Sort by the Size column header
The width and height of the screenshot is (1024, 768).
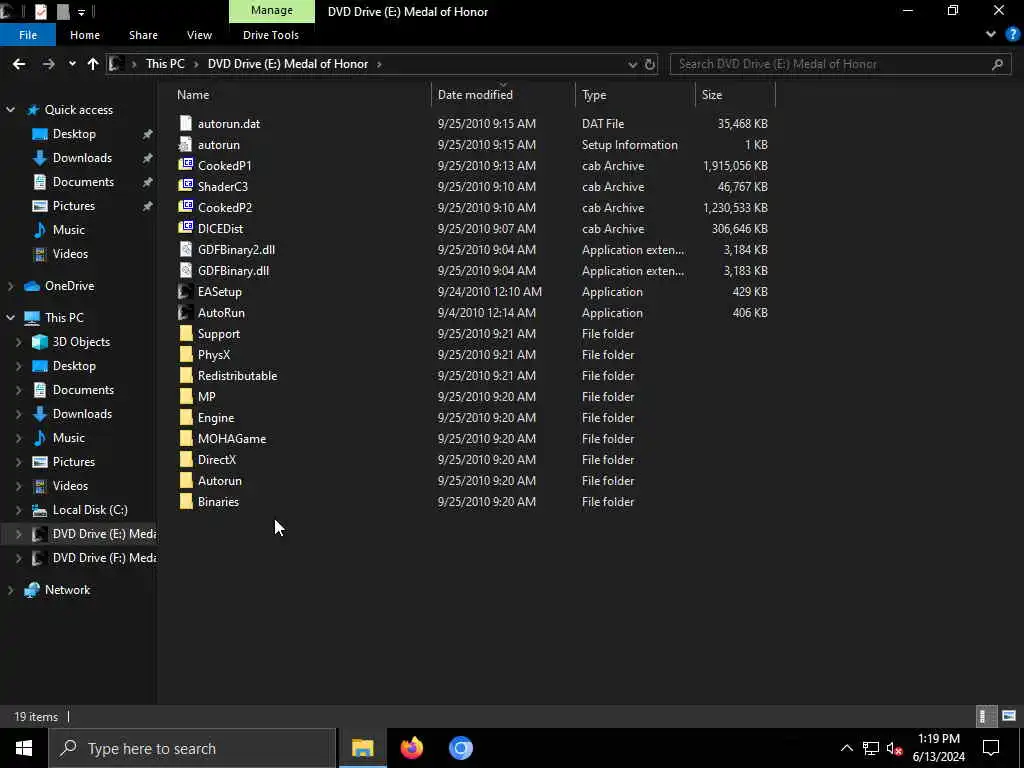point(712,95)
